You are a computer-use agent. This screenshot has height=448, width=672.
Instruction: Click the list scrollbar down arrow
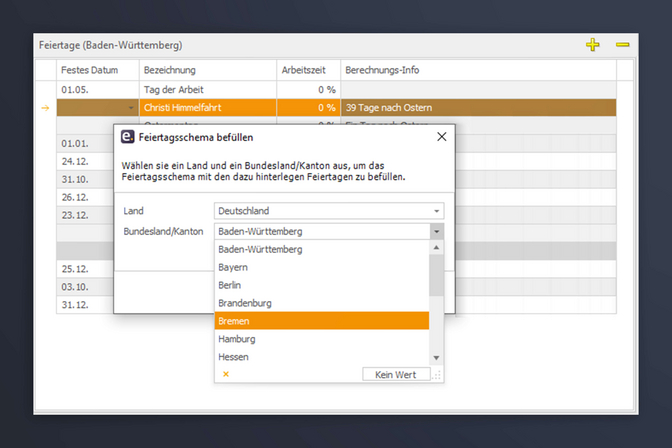(436, 358)
